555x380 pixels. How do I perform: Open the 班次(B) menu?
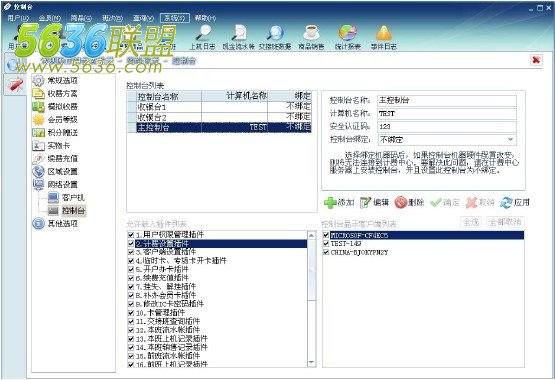click(112, 18)
